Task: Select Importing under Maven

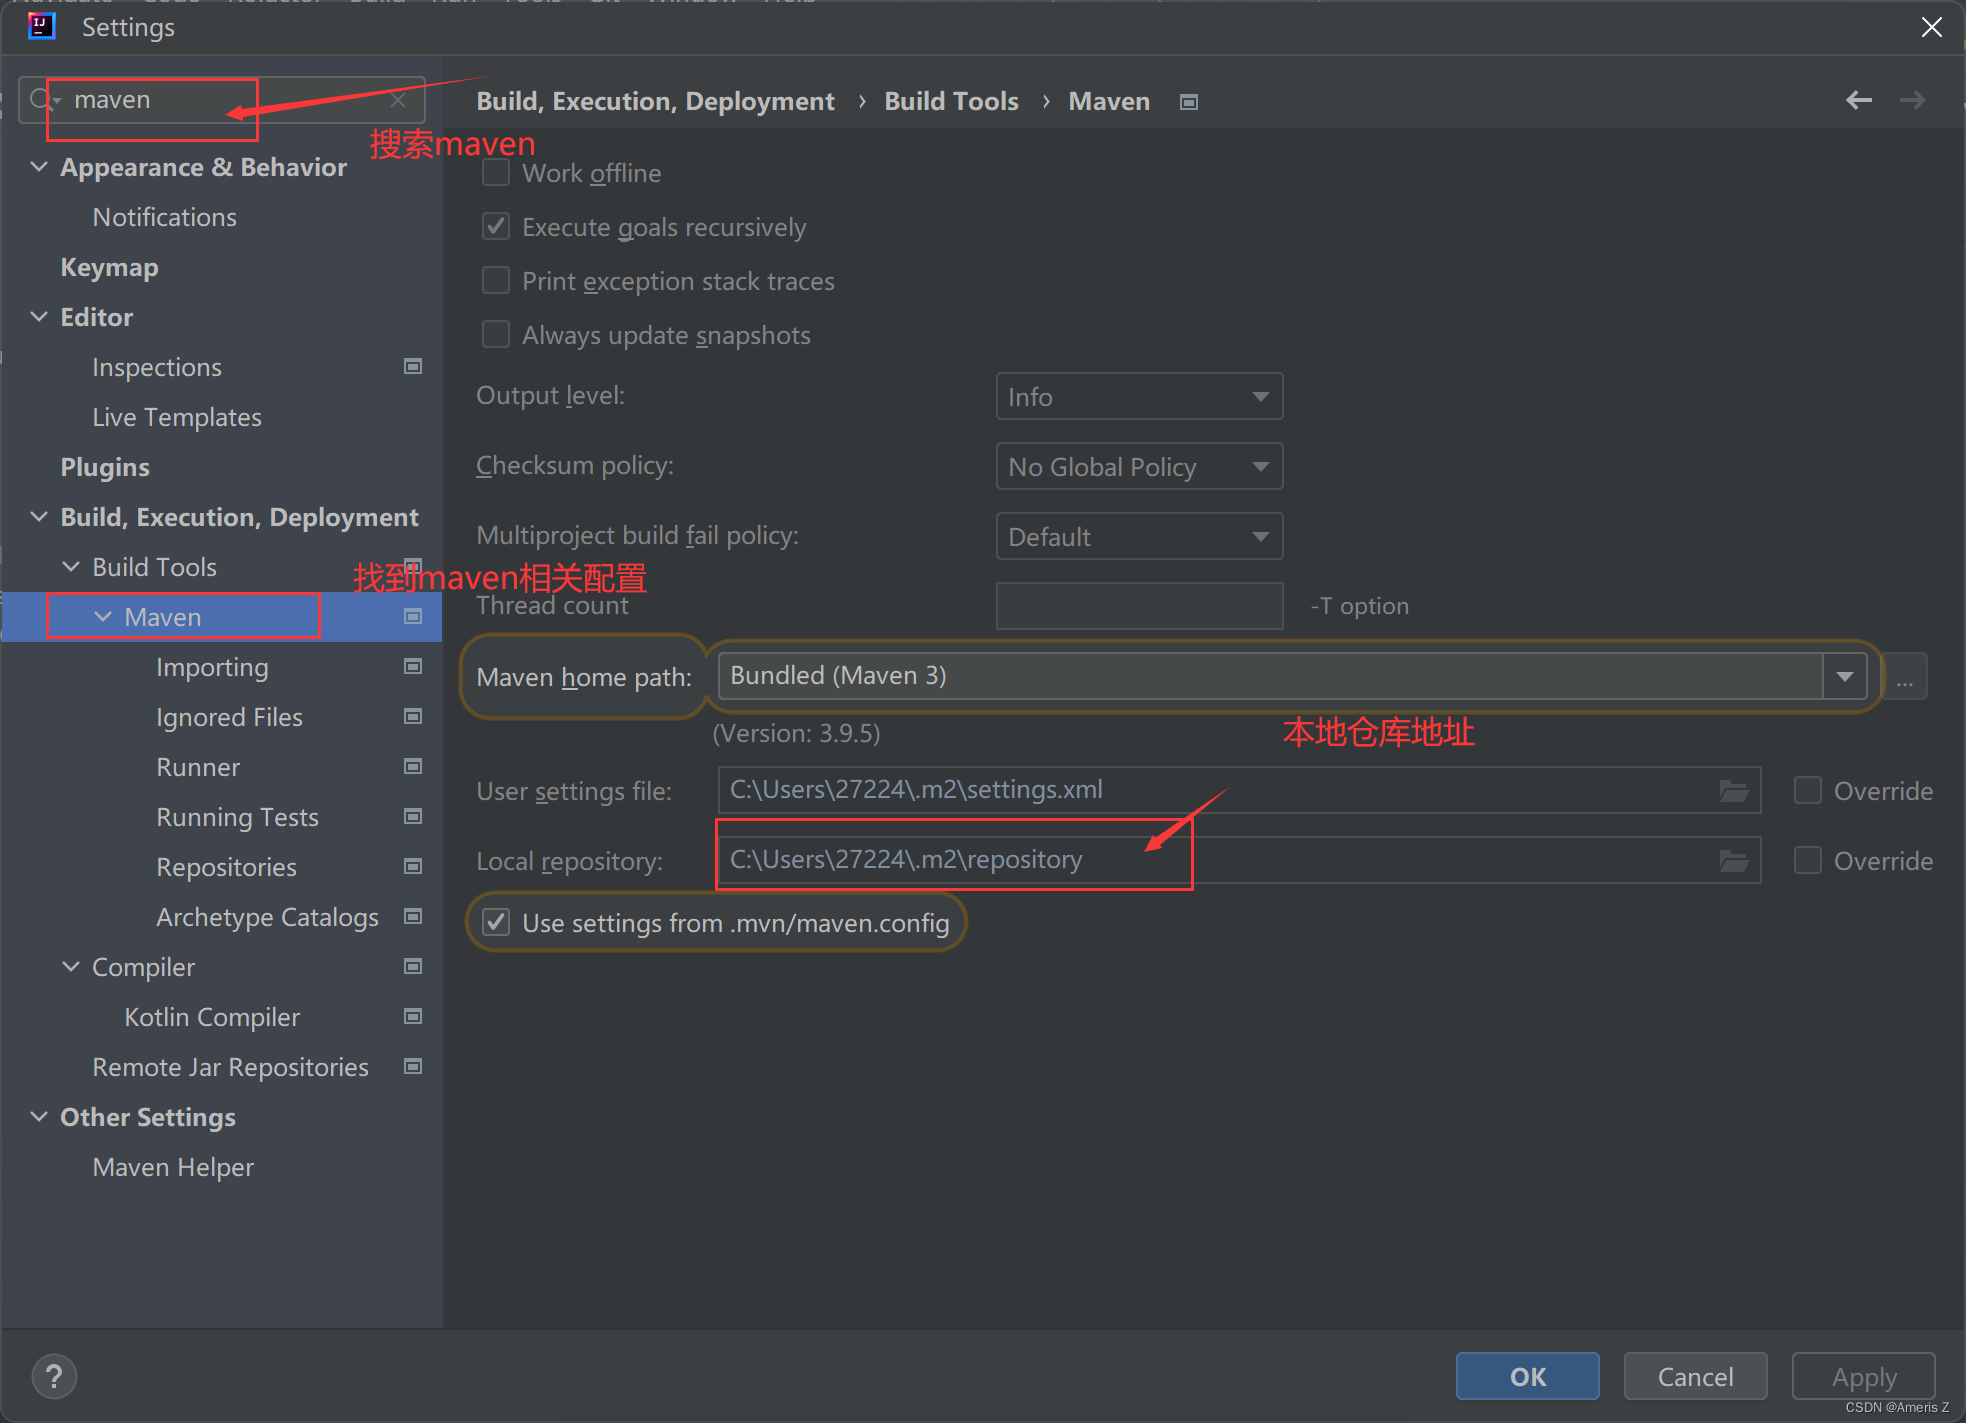Action: click(212, 667)
